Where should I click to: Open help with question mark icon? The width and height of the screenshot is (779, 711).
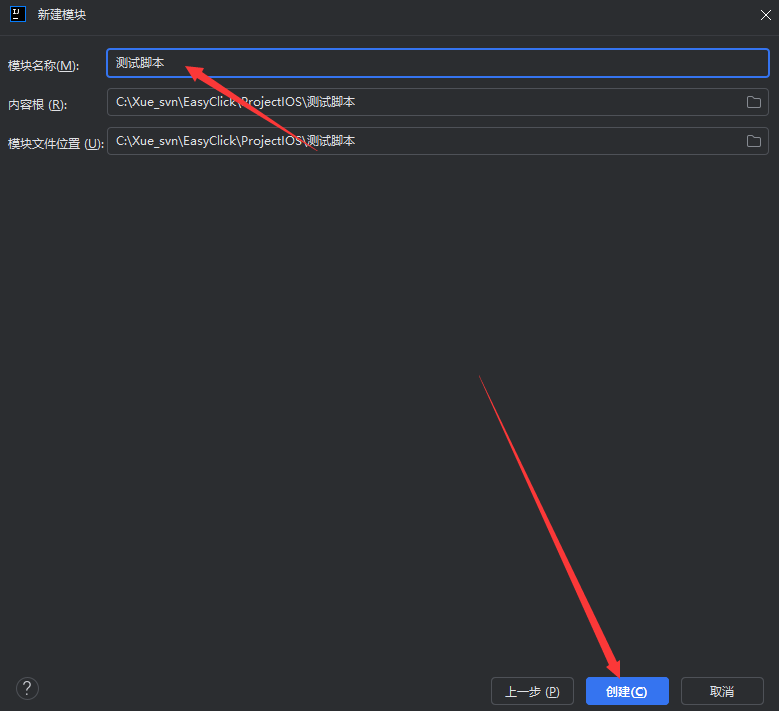point(27,688)
